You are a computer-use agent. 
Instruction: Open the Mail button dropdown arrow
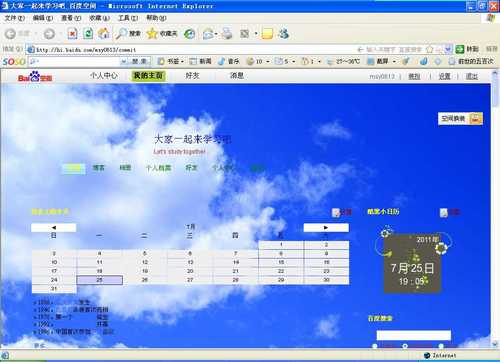(x=216, y=34)
